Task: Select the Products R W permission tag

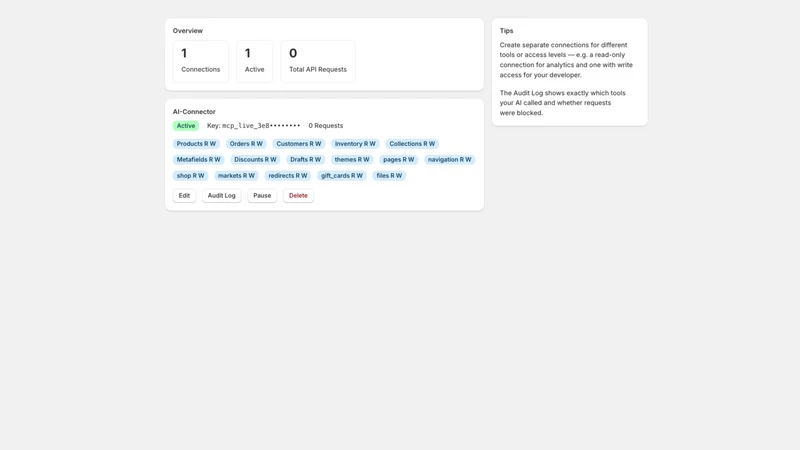Action: (196, 144)
